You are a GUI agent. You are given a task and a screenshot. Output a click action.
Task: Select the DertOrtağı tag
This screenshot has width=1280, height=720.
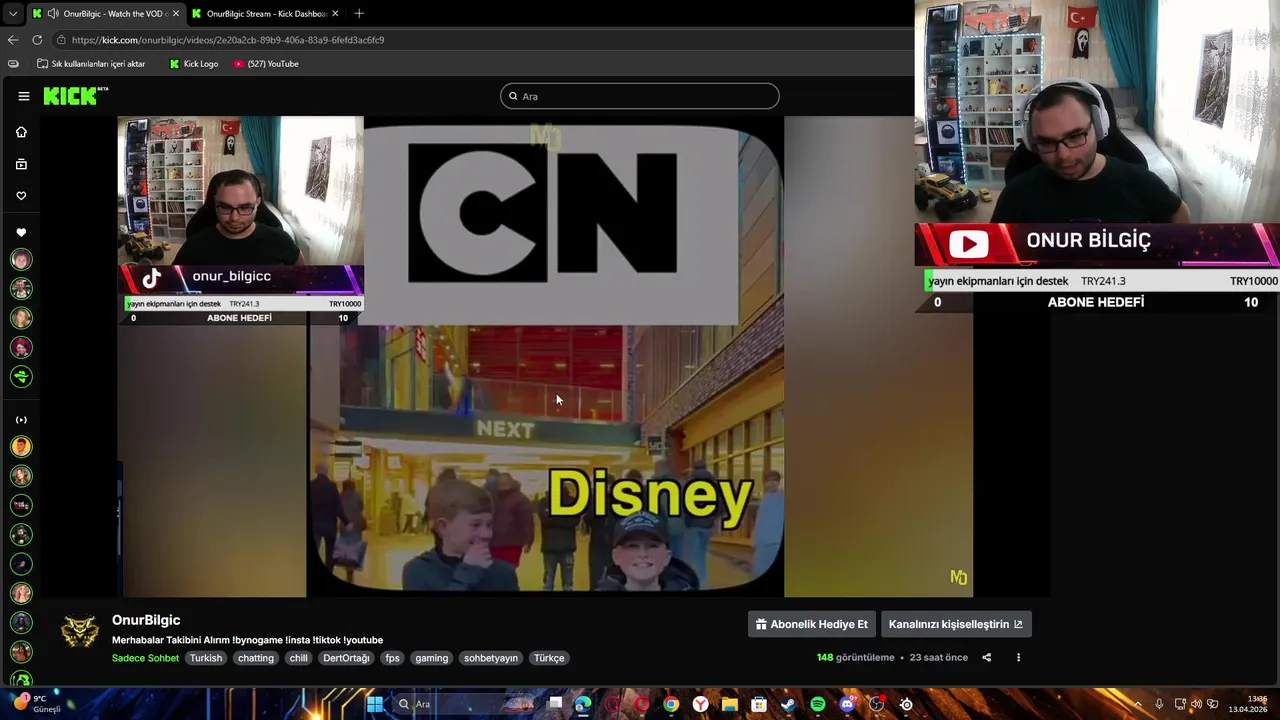pyautogui.click(x=346, y=658)
